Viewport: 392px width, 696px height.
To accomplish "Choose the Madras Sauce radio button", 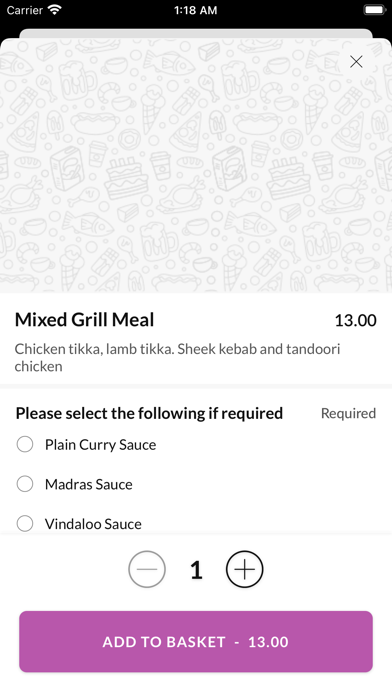I will 25,484.
